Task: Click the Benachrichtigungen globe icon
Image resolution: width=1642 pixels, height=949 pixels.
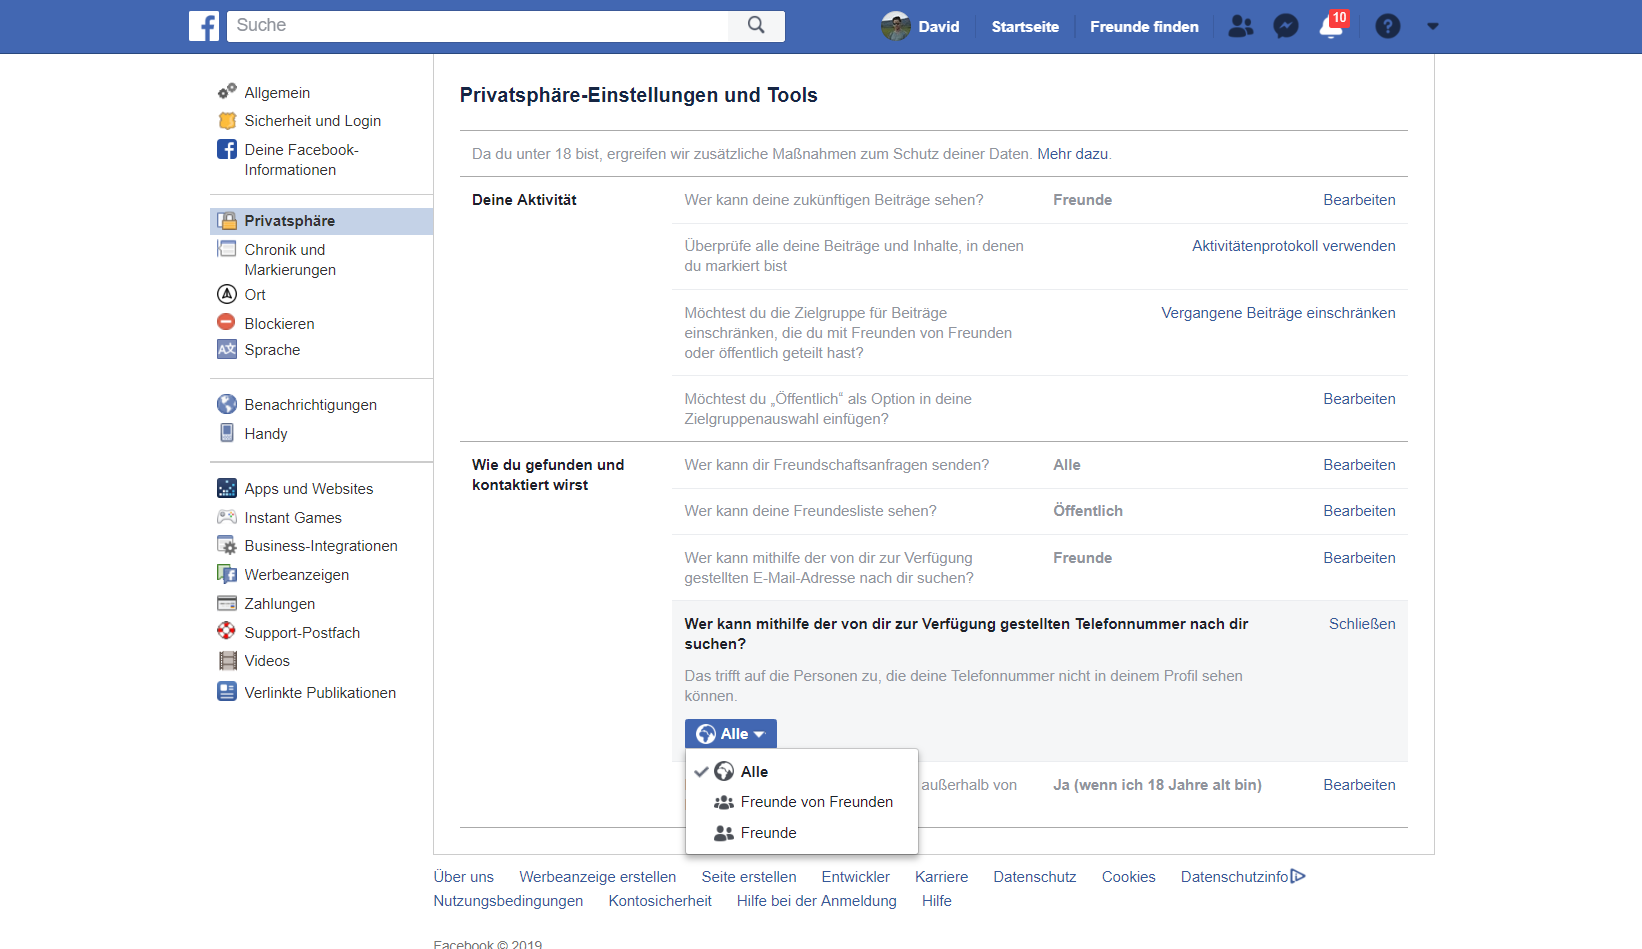Action: 227,404
